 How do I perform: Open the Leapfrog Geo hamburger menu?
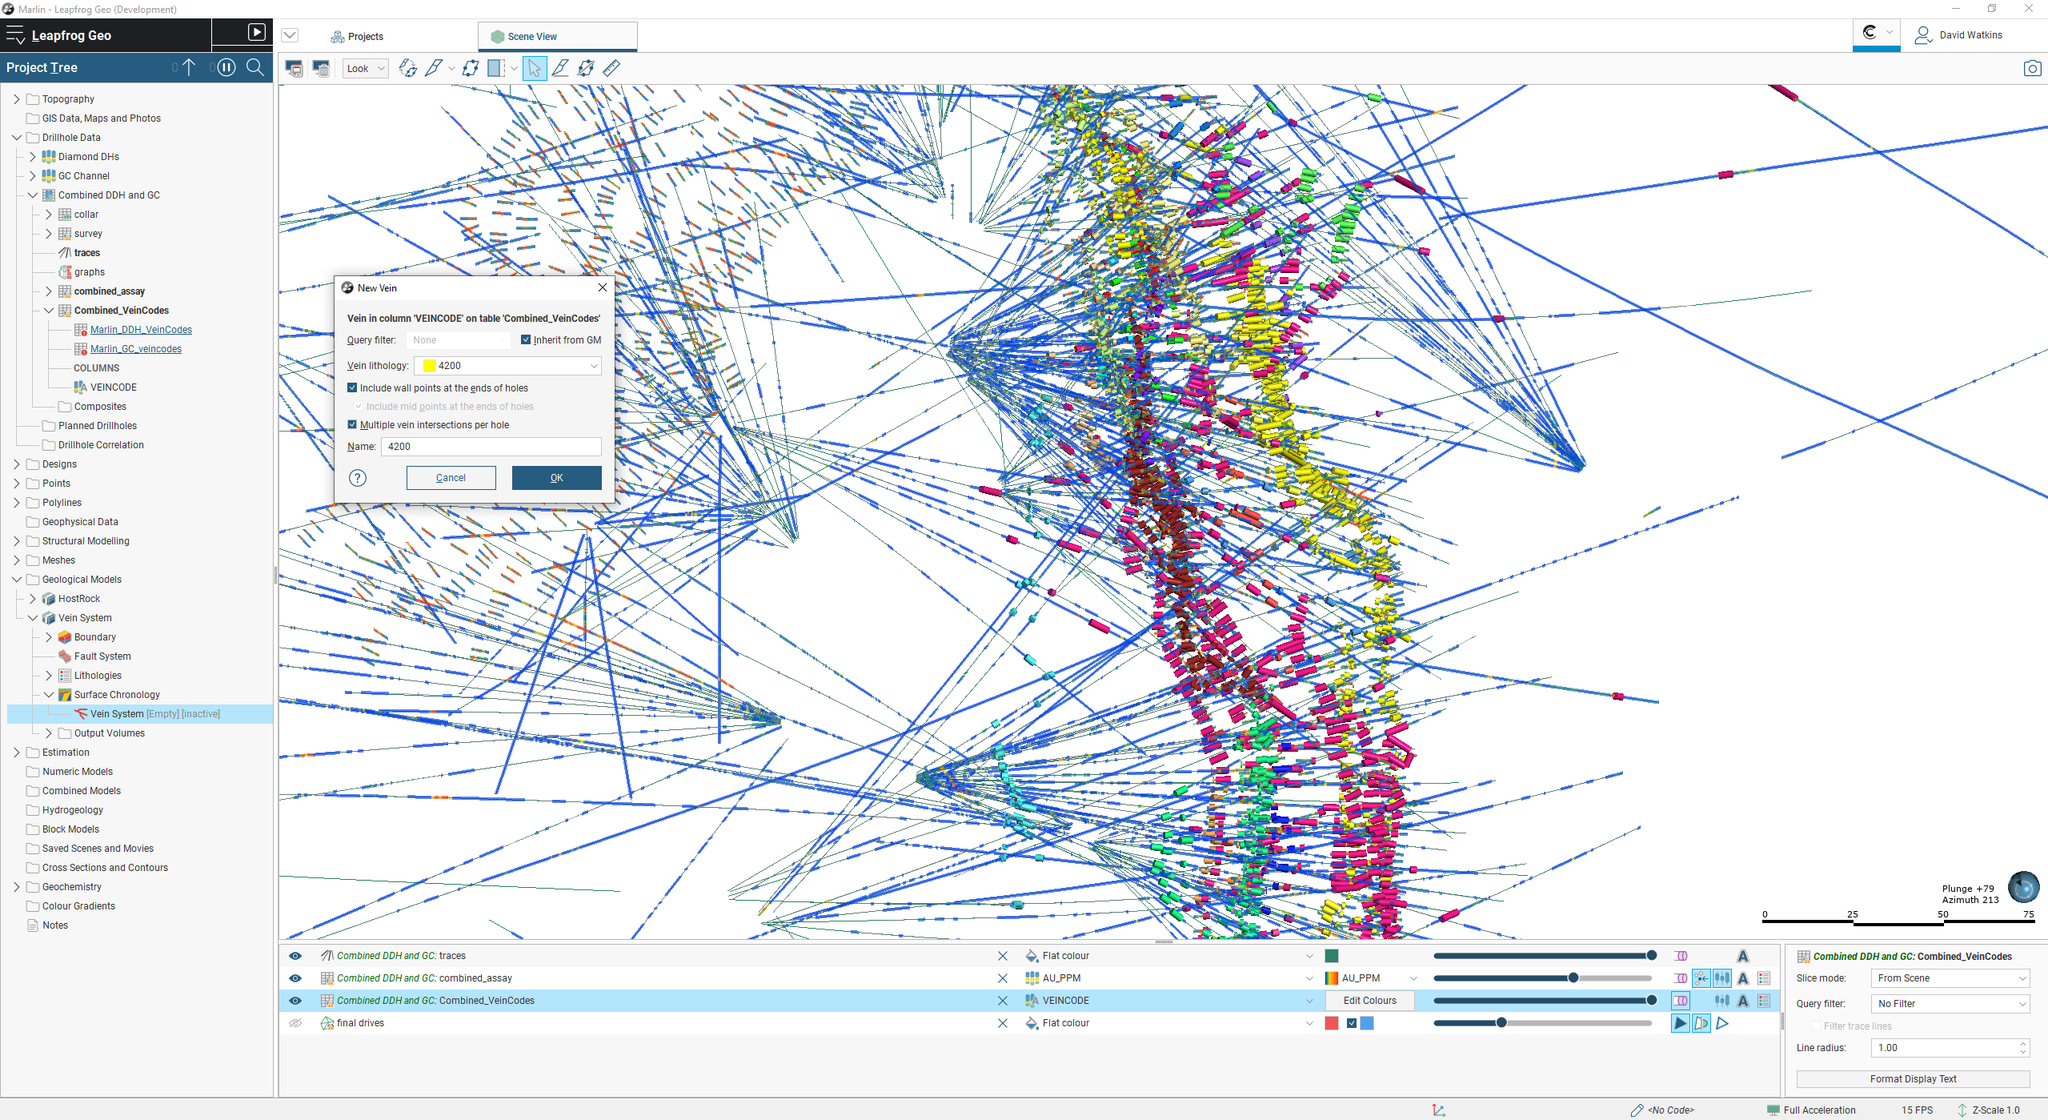(15, 35)
